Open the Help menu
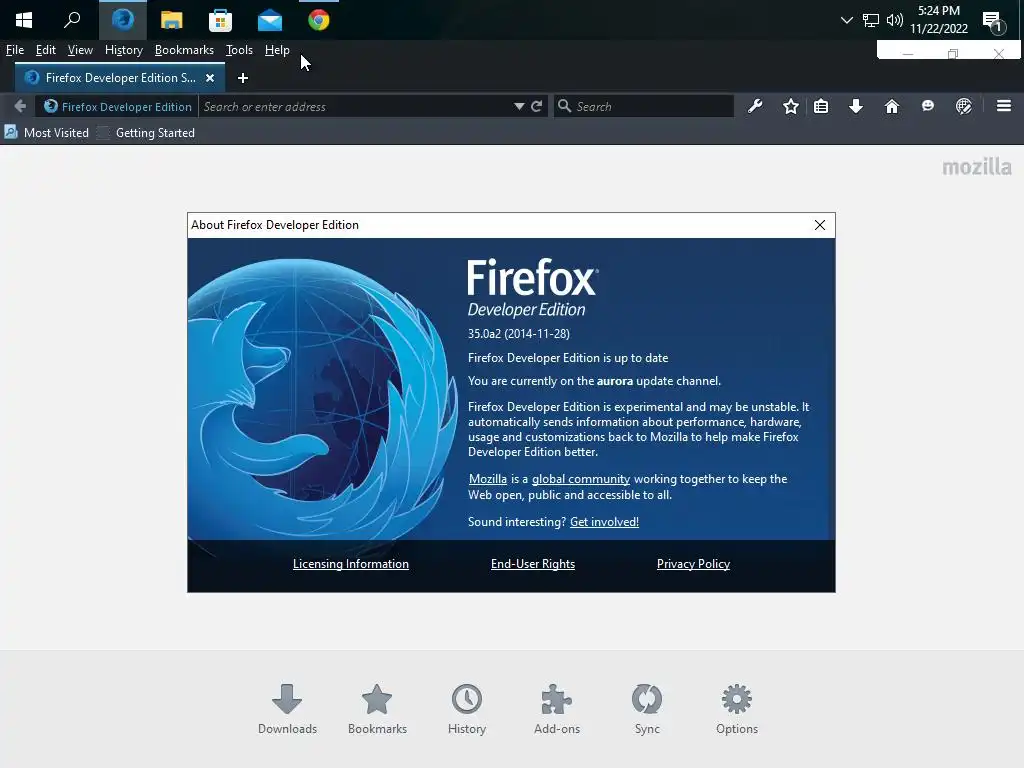Screen dimensions: 1024x768 pyautogui.click(x=277, y=50)
